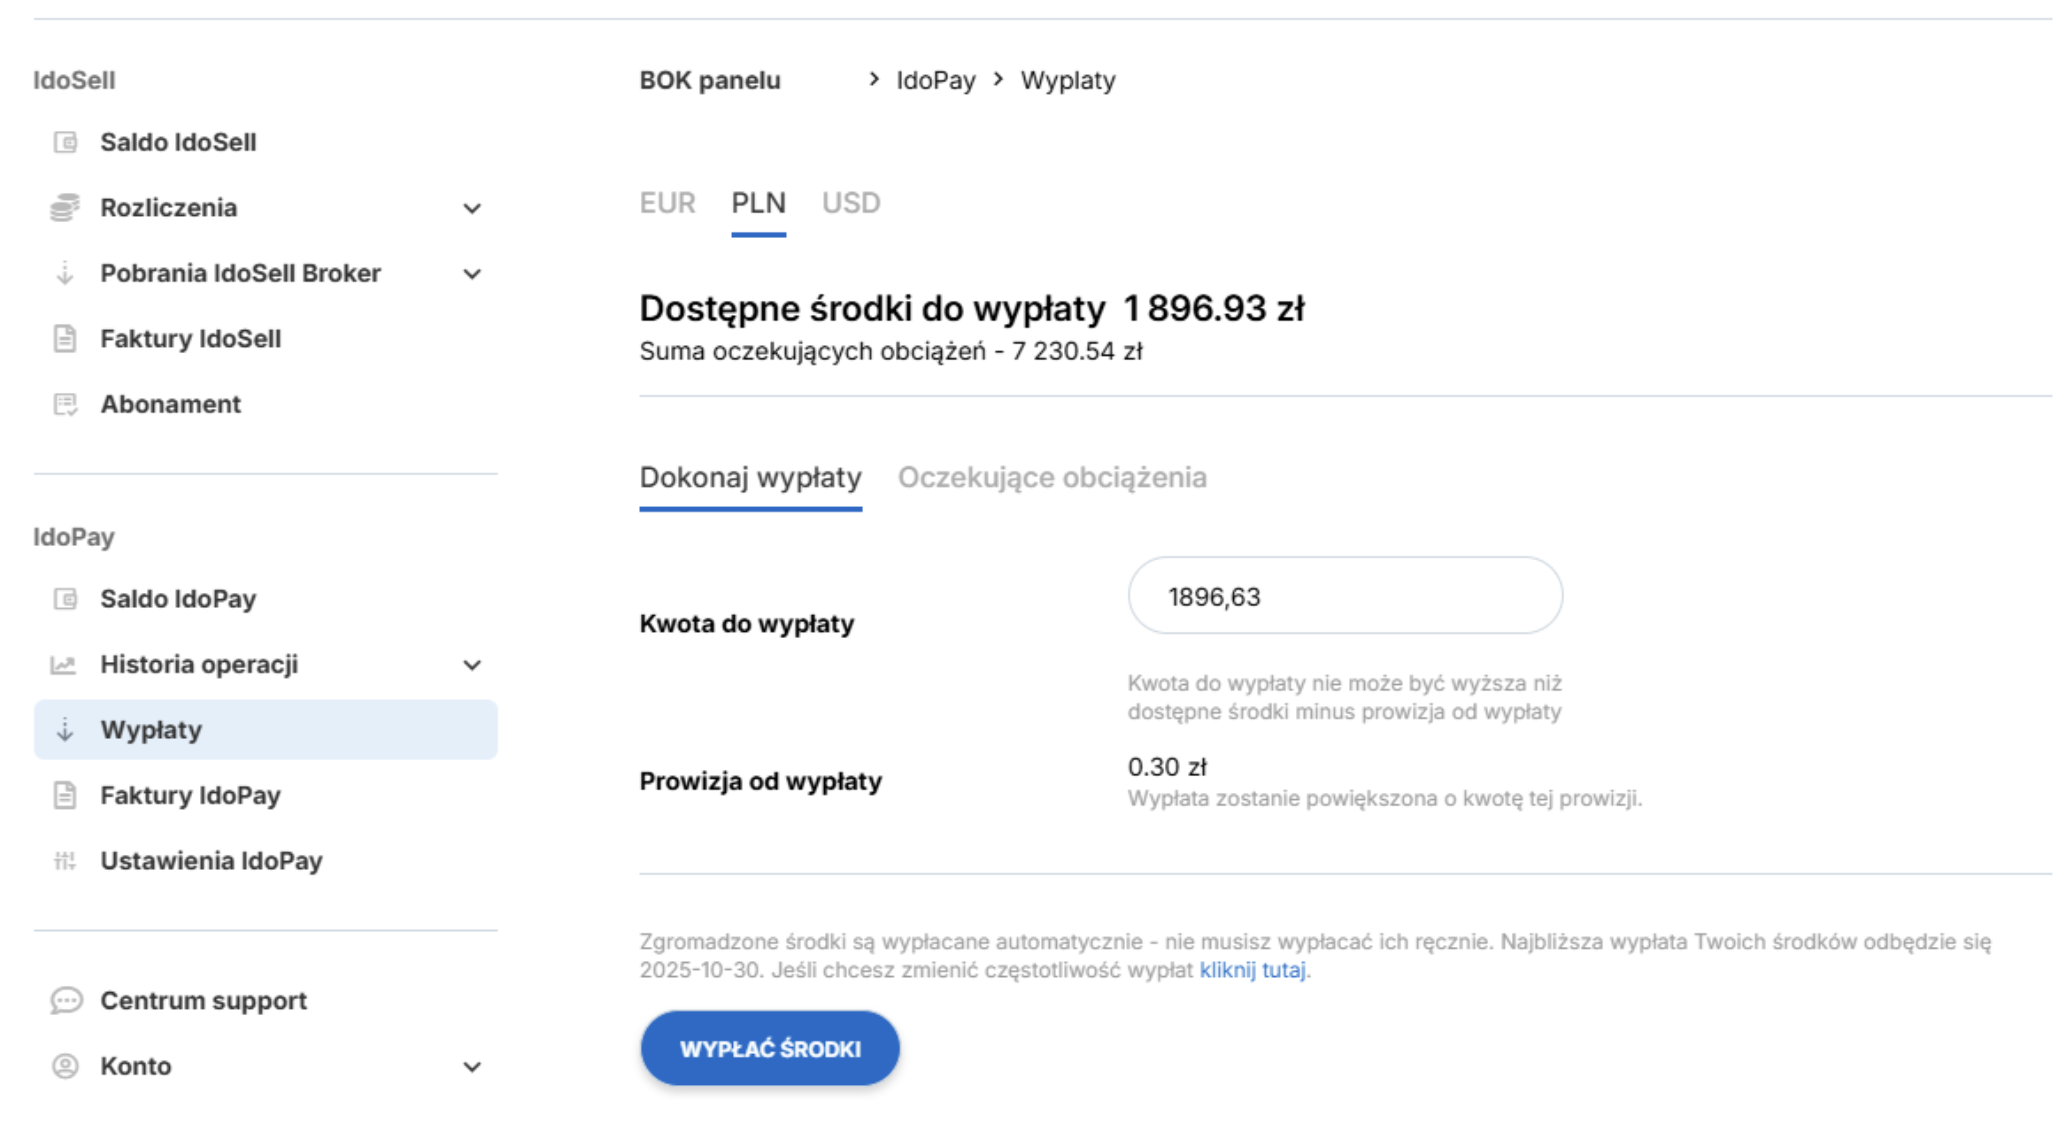
Task: Switch to the EUR currency tab
Action: click(x=667, y=203)
